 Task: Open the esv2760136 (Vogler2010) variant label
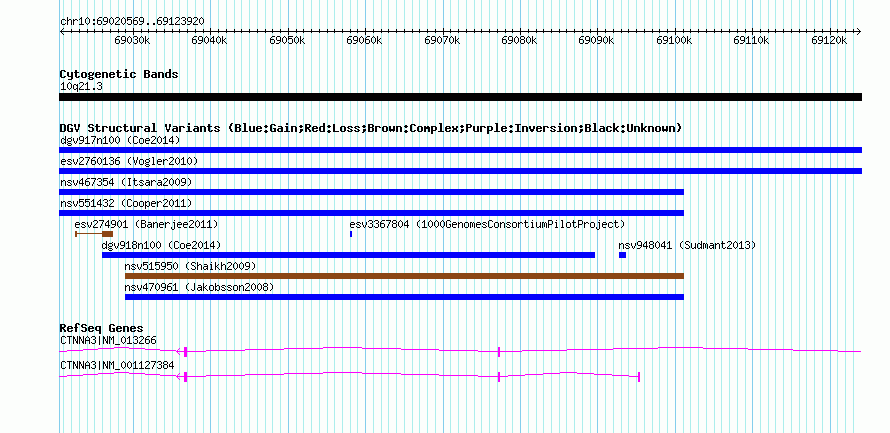(129, 161)
